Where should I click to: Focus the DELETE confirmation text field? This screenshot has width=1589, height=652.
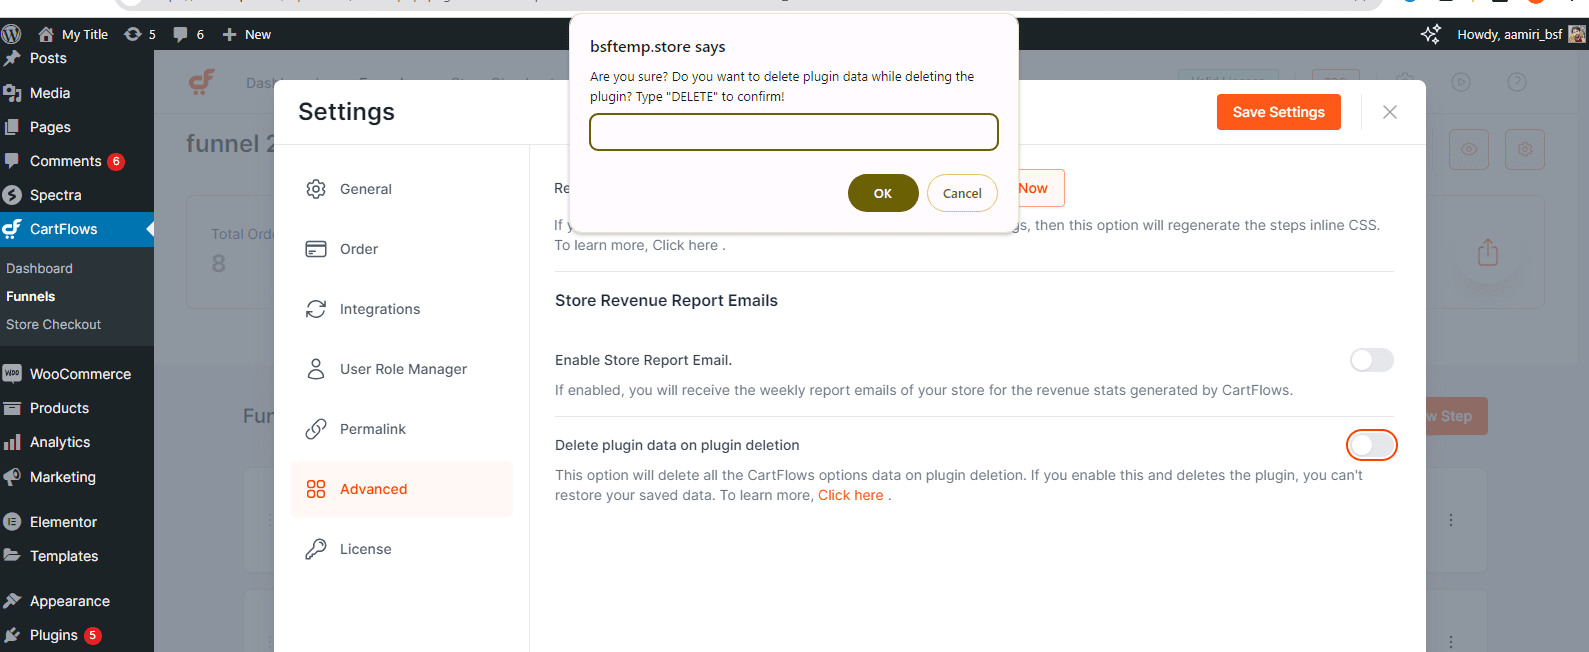(x=793, y=132)
